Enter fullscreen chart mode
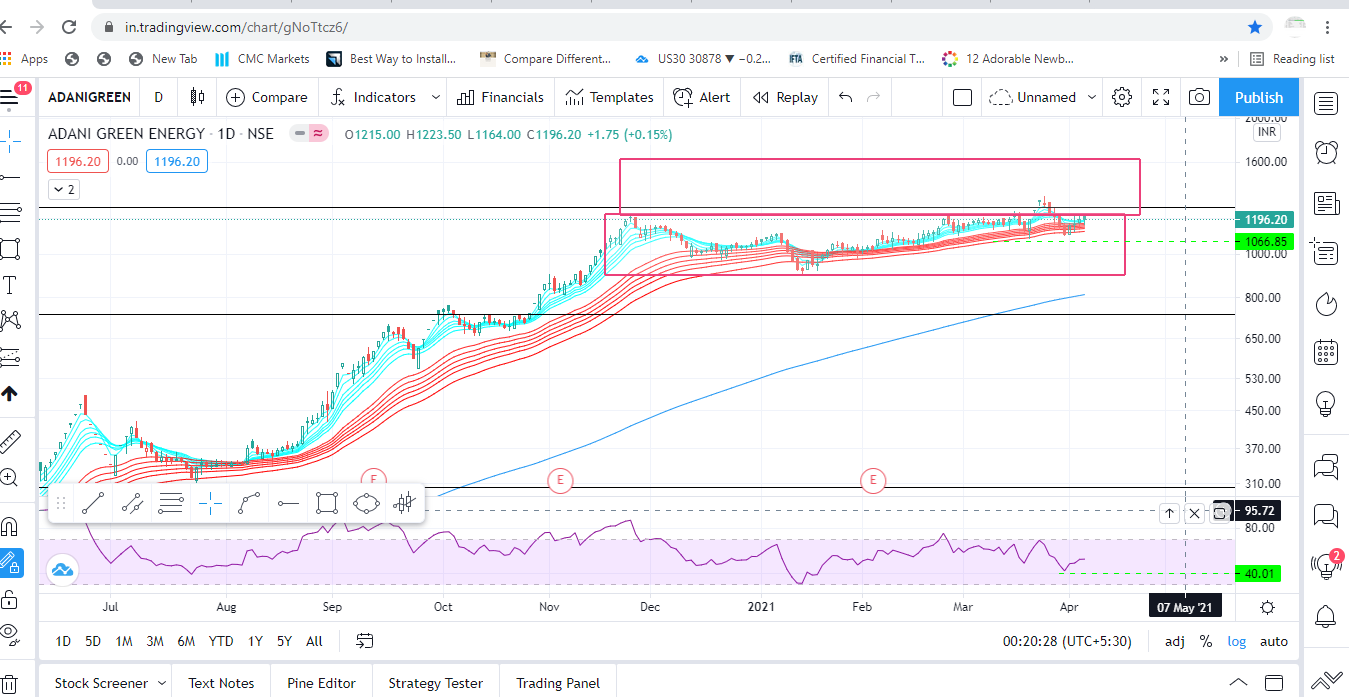This screenshot has height=697, width=1349. (x=1161, y=97)
